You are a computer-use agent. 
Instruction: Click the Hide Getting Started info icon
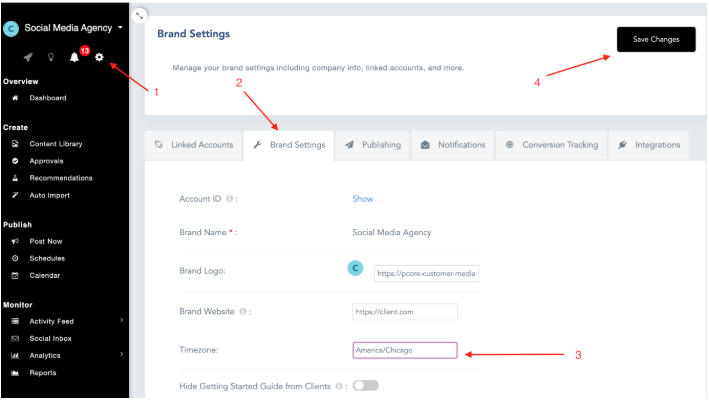coord(340,386)
